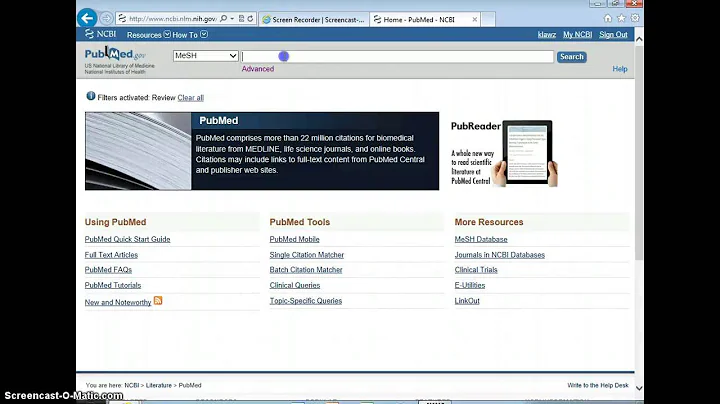Click the Sign Out link

(x=613, y=35)
